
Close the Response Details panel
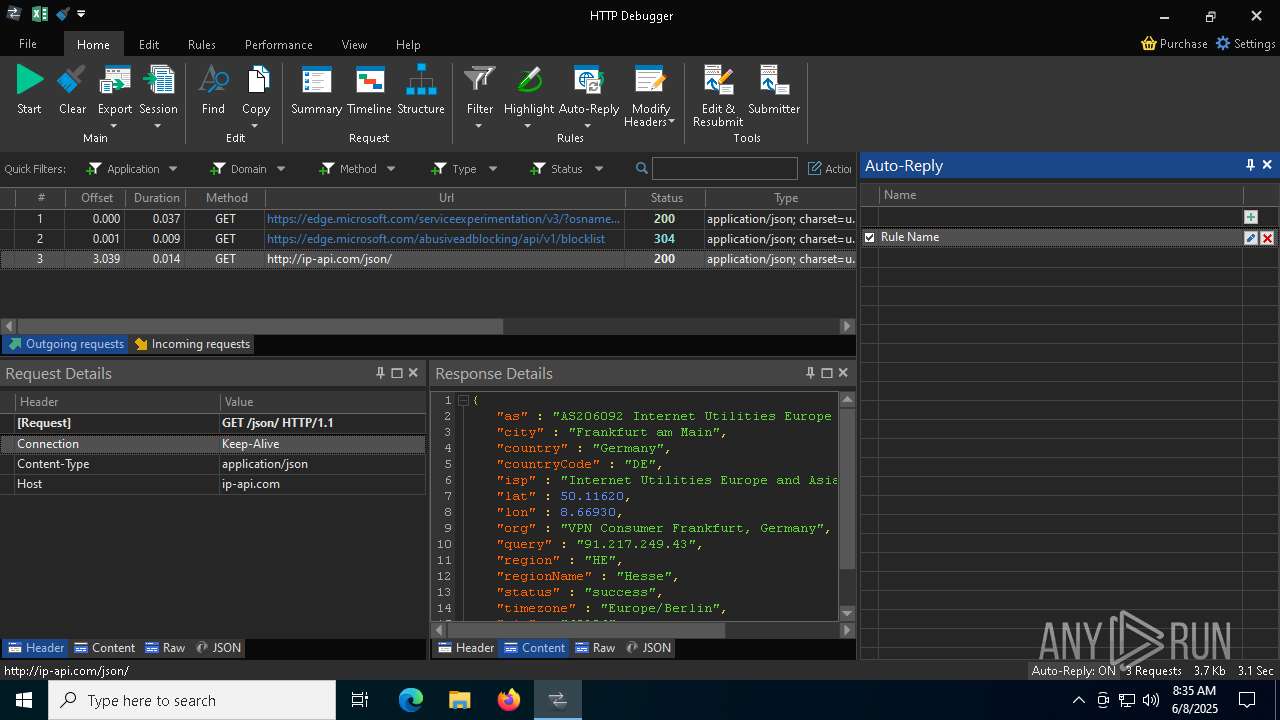[843, 373]
